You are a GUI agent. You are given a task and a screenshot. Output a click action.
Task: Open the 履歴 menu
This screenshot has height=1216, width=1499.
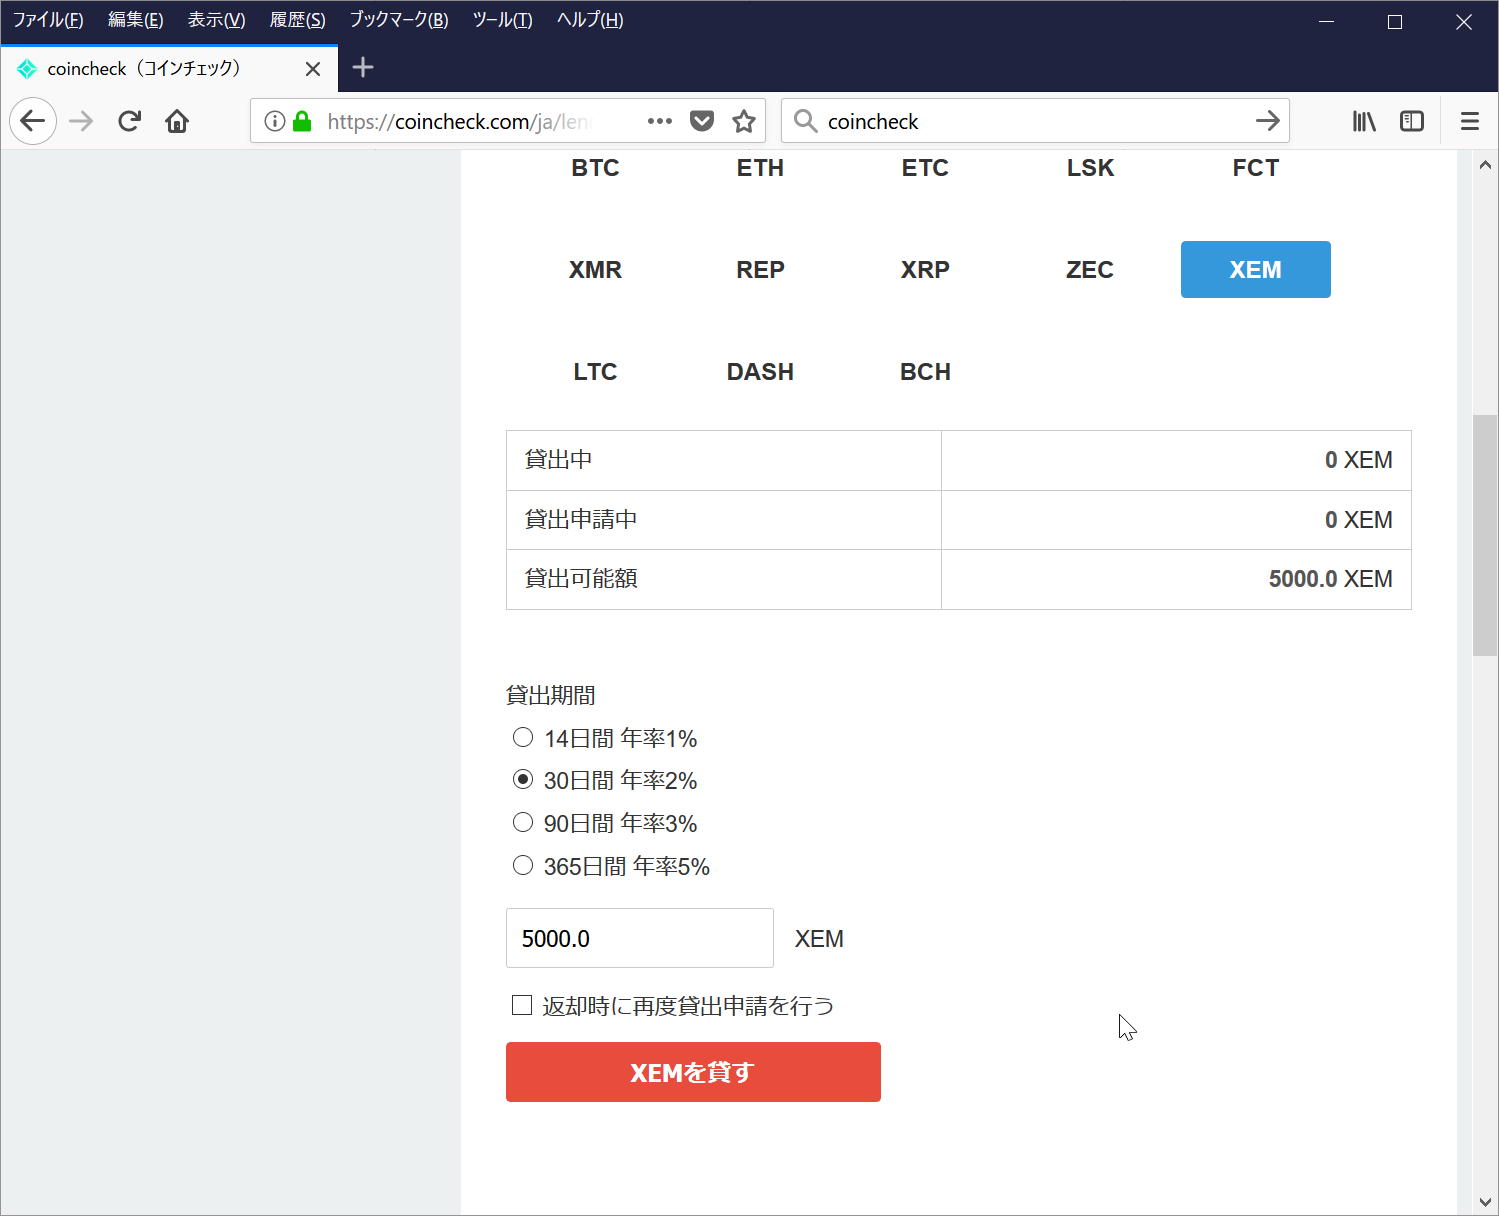tap(298, 20)
